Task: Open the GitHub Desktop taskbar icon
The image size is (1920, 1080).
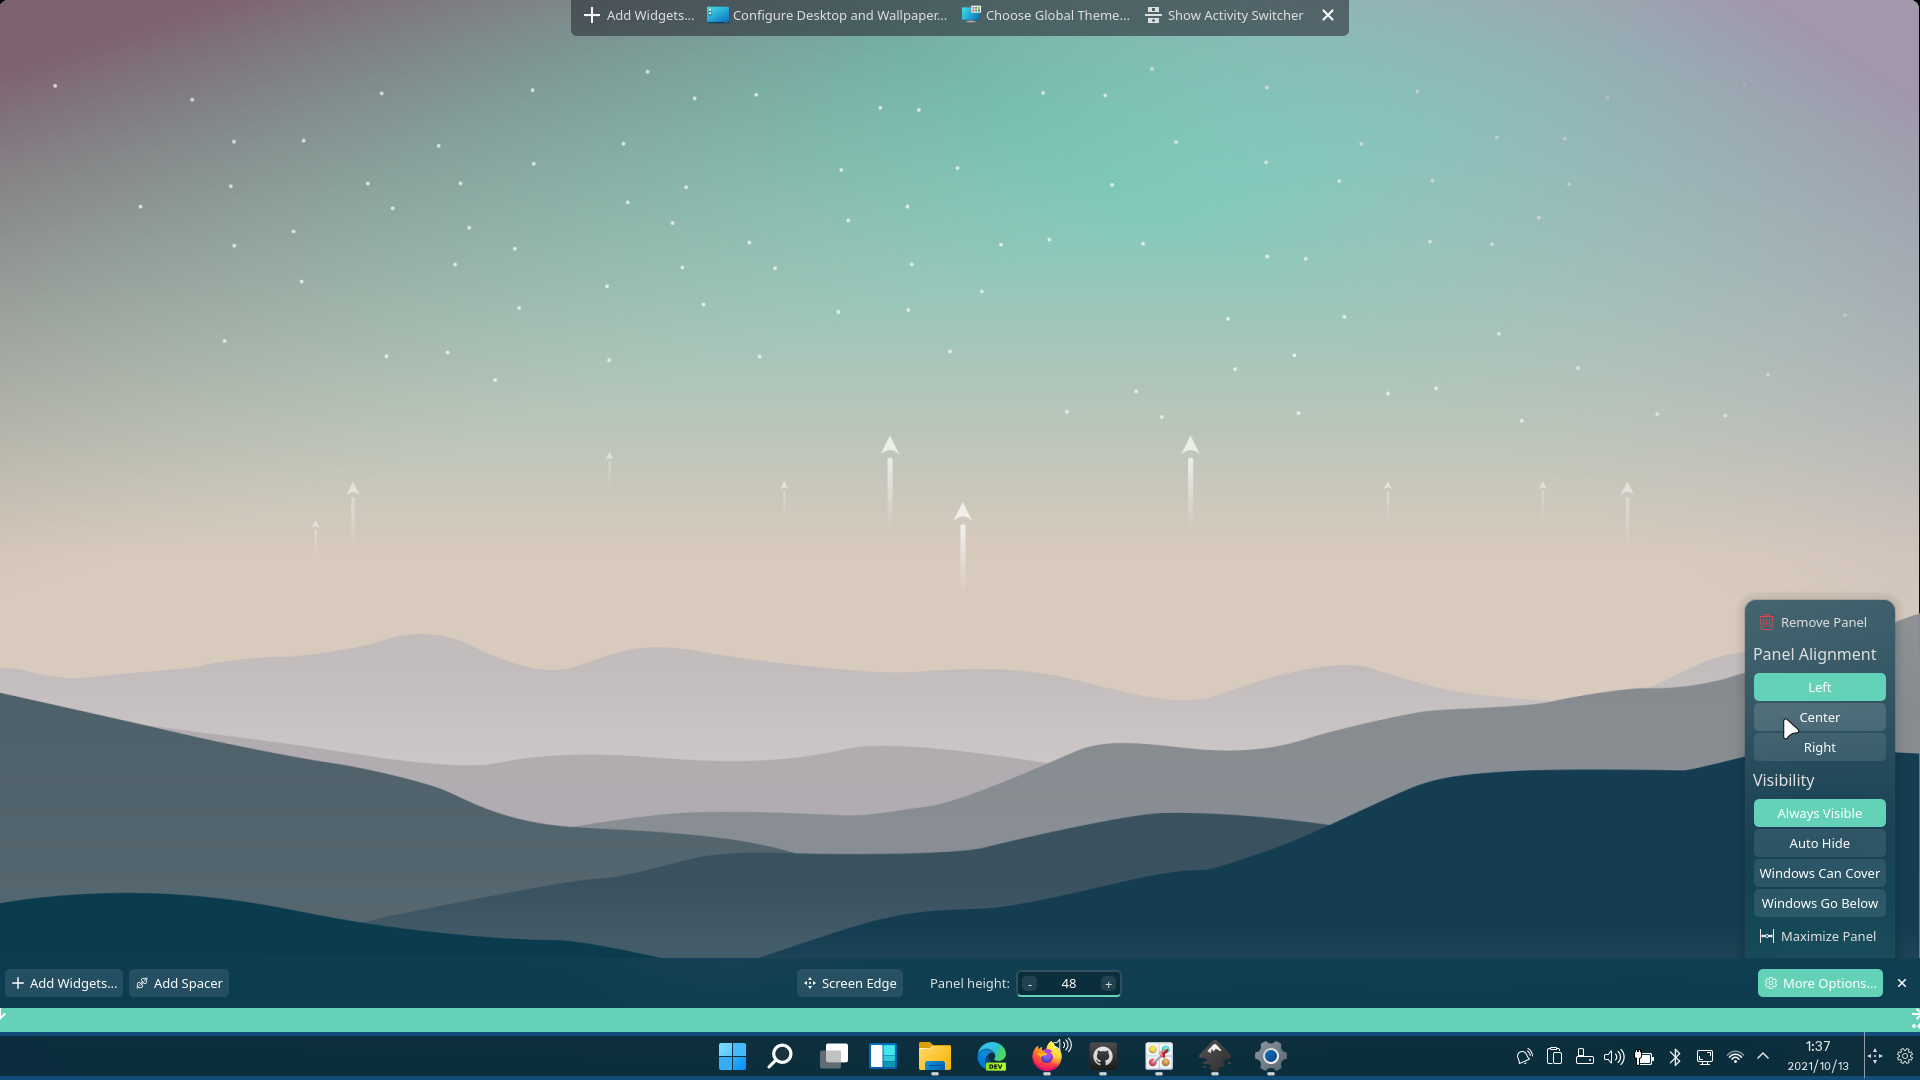Action: 1103,1056
